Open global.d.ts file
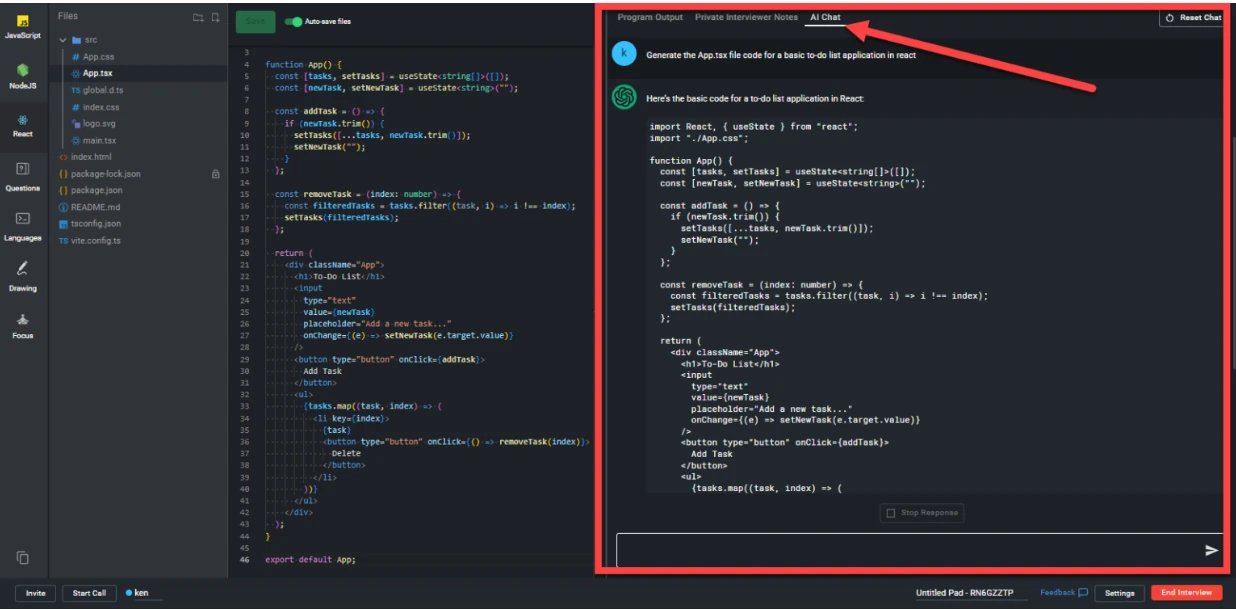The height and width of the screenshot is (610, 1236). pyautogui.click(x=98, y=90)
